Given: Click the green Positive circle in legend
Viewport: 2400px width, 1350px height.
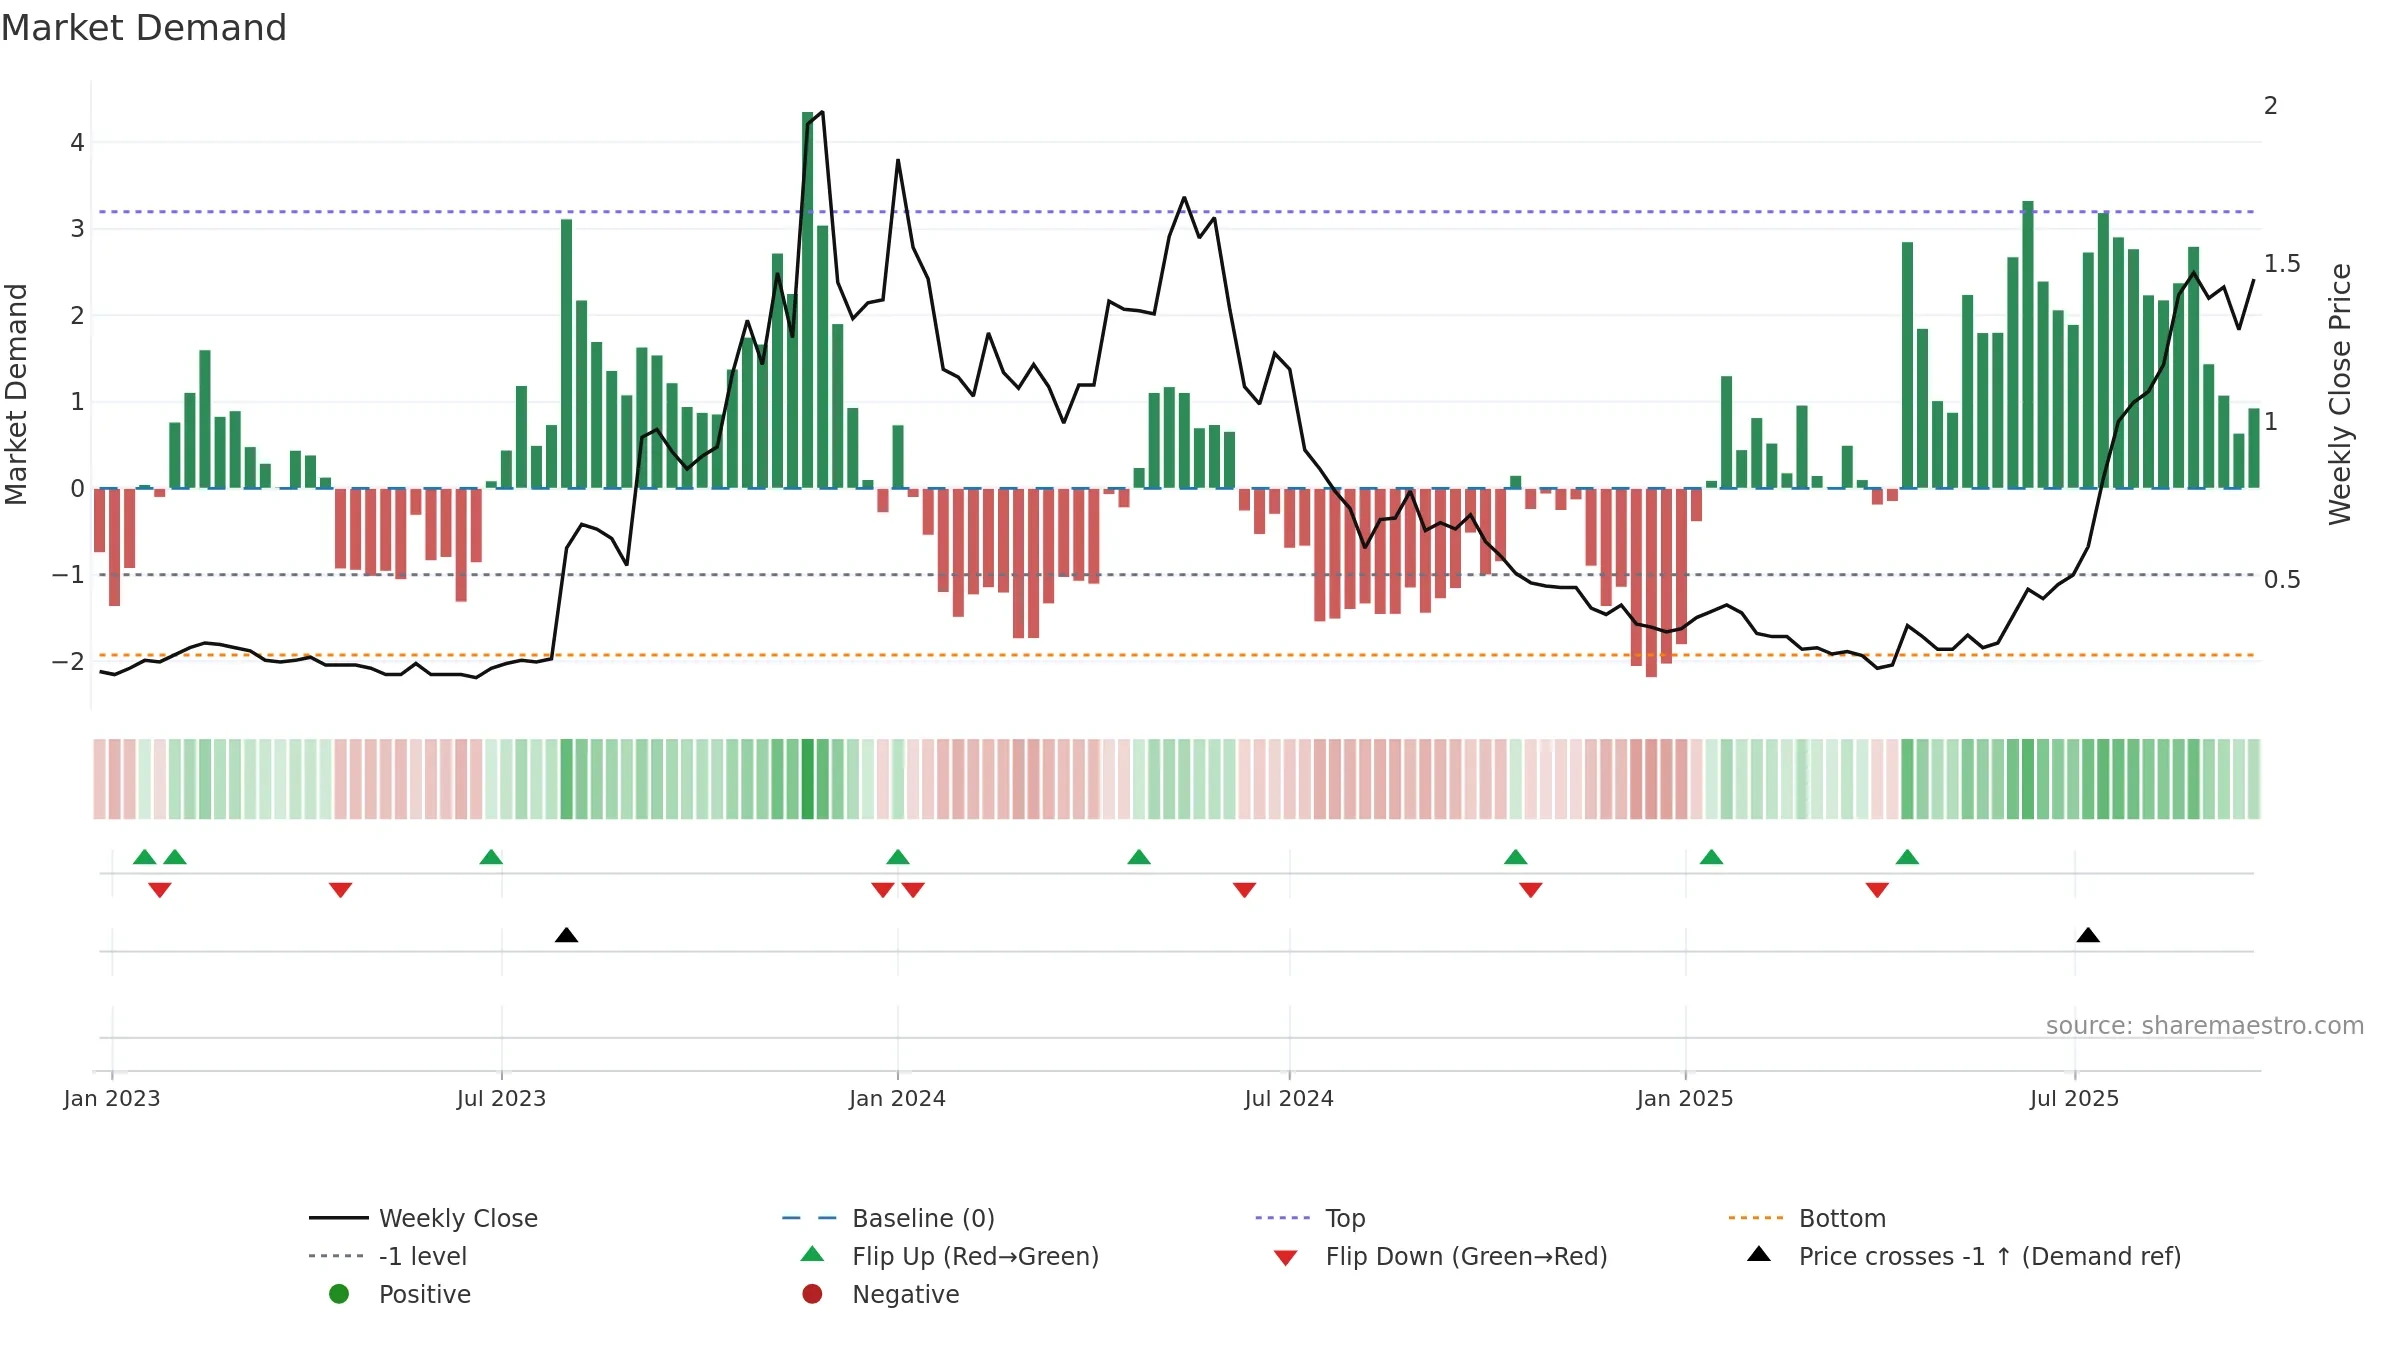Looking at the screenshot, I should pos(339,1294).
